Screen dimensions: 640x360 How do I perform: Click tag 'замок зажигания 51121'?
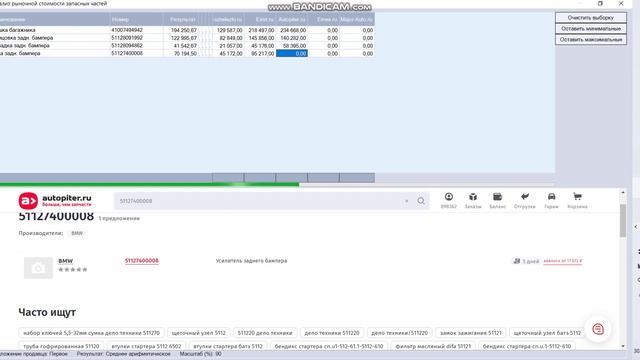tap(470, 333)
